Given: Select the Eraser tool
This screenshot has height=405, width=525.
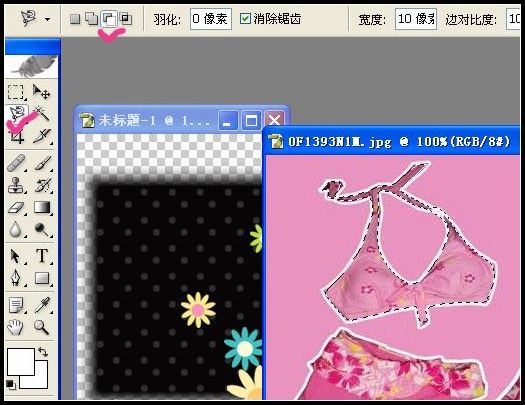Looking at the screenshot, I should (x=16, y=208).
